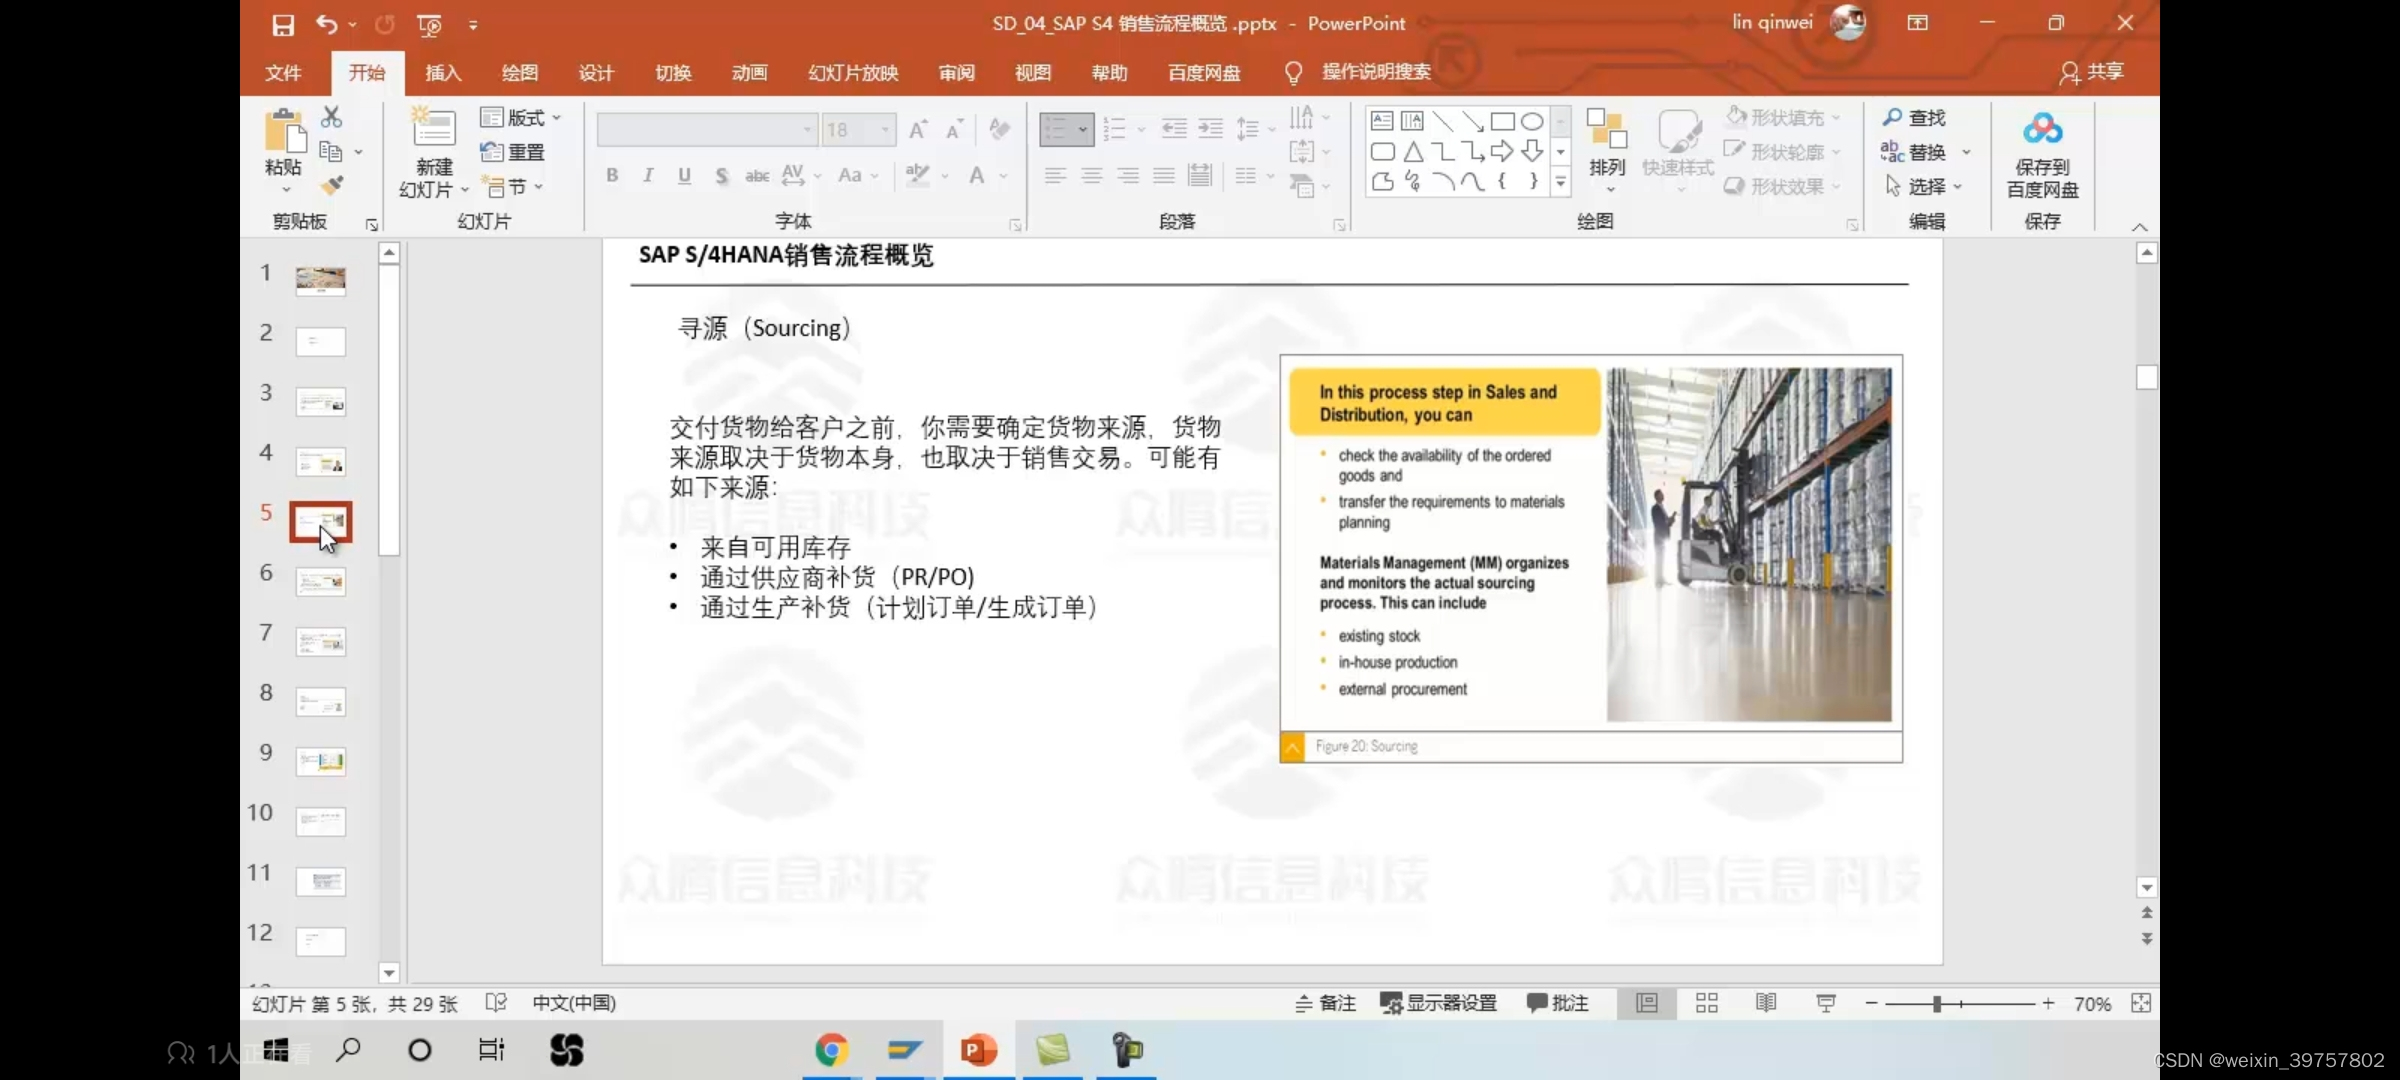This screenshot has height=1080, width=2400.
Task: Click the Undo arrow icon
Action: click(x=326, y=23)
